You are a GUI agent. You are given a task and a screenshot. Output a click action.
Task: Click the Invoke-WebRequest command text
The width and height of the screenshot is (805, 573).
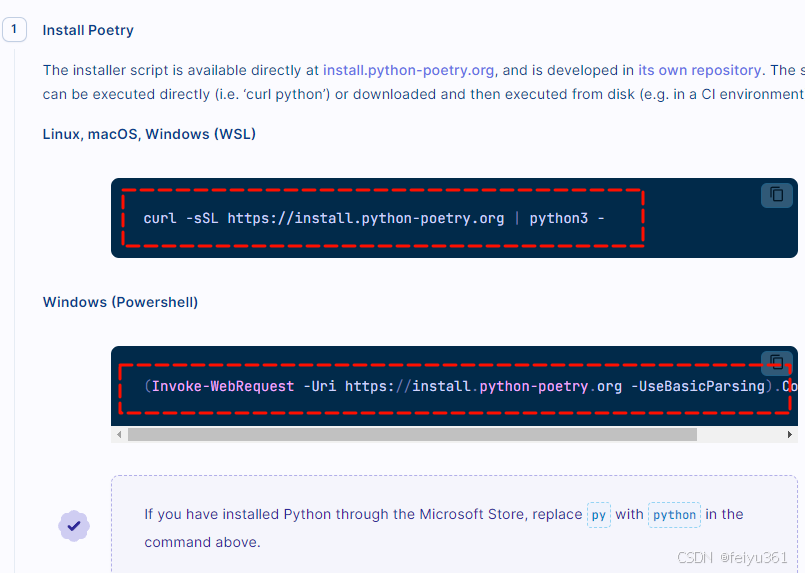tap(471, 386)
